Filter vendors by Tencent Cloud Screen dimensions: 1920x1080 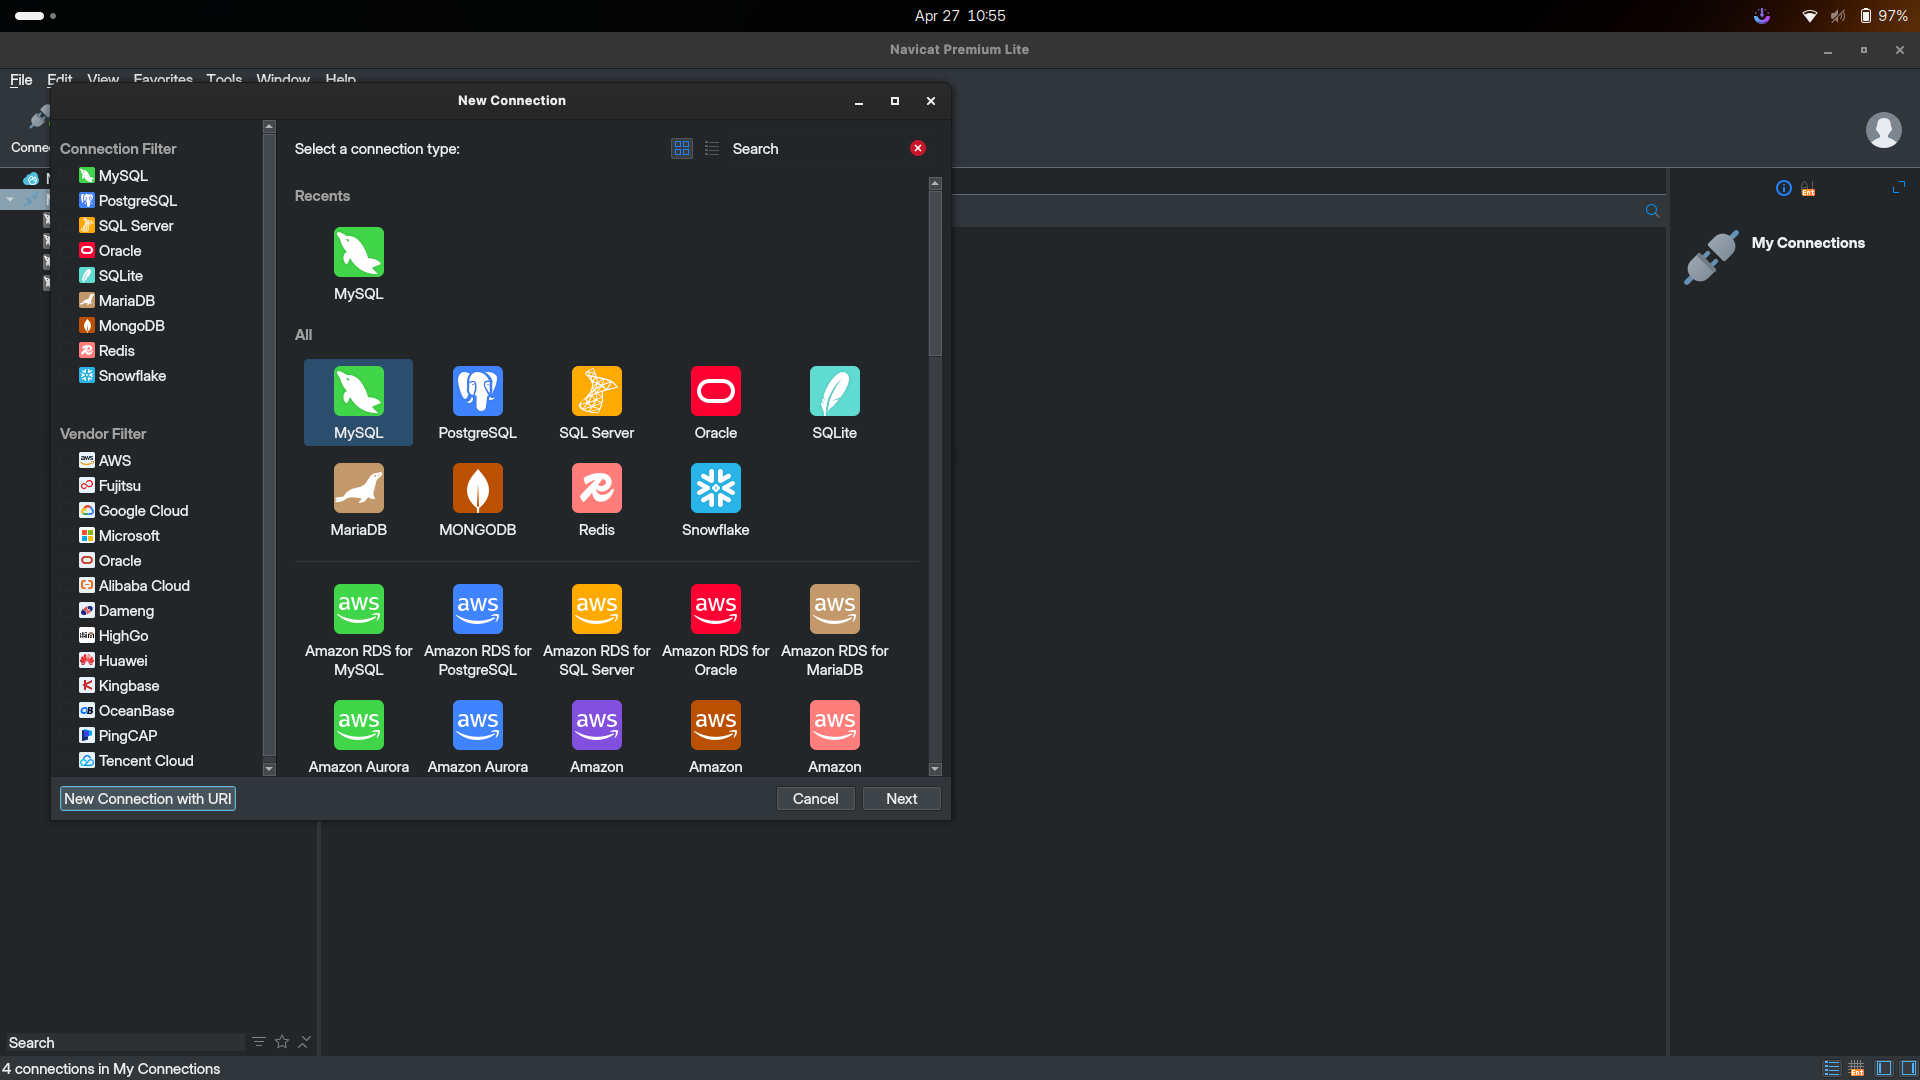(136, 761)
